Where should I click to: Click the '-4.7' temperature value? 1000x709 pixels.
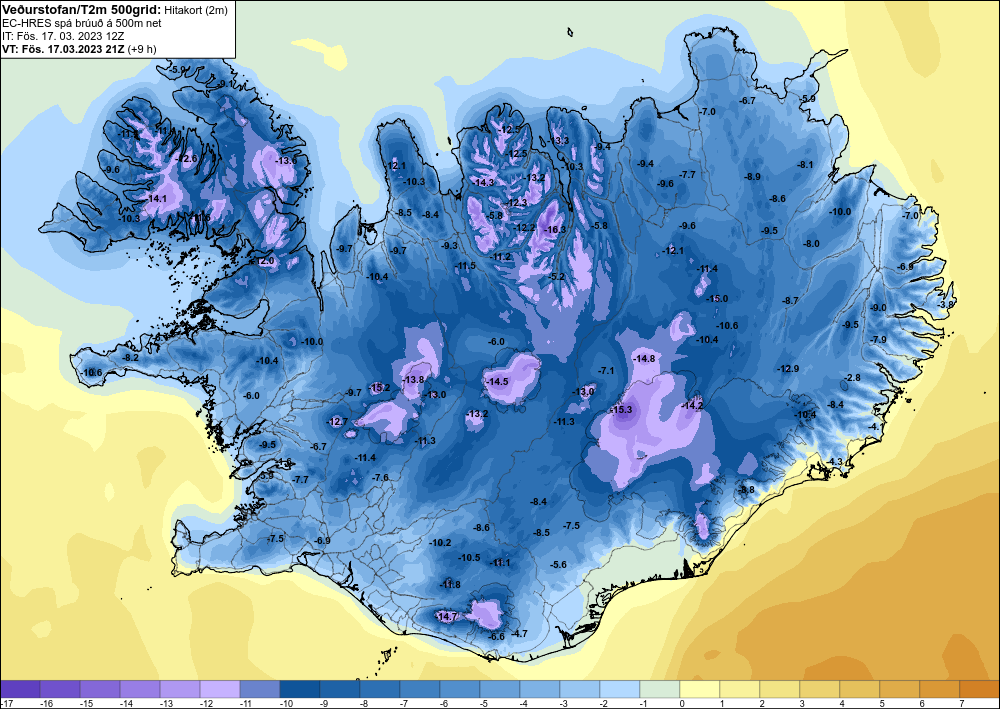pos(520,633)
